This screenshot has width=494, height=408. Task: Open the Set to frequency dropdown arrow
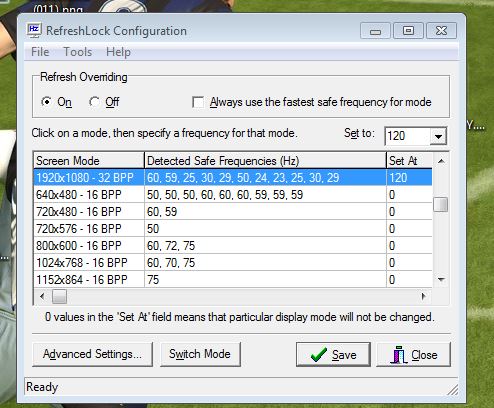(438, 136)
